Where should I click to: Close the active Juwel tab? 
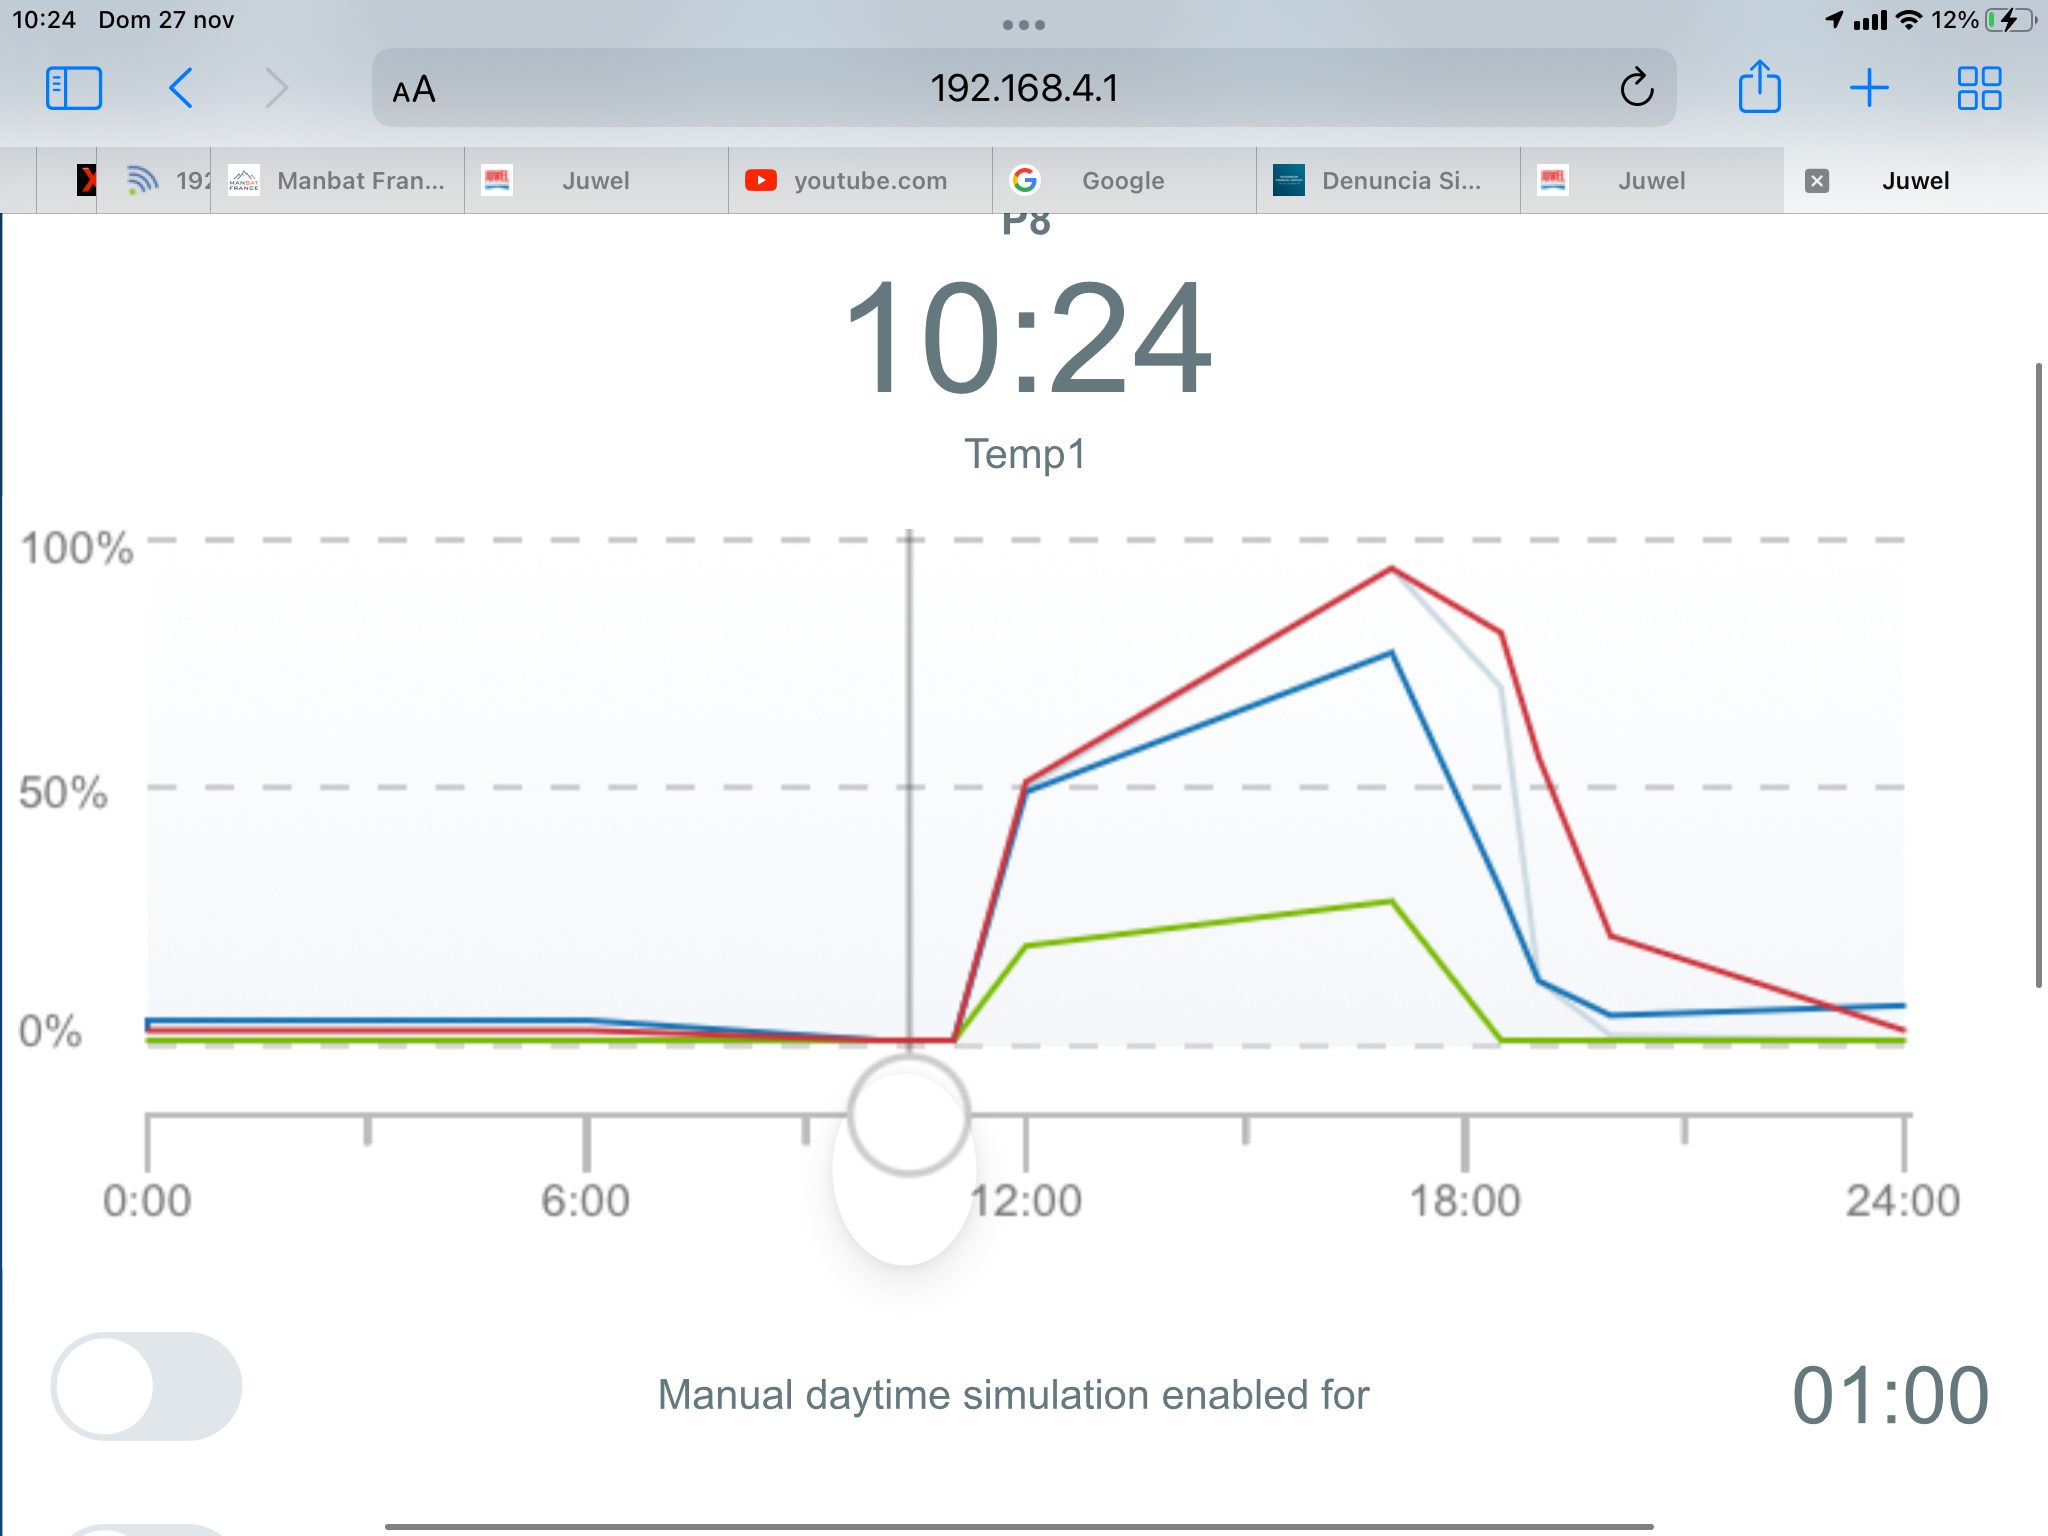[x=1817, y=181]
